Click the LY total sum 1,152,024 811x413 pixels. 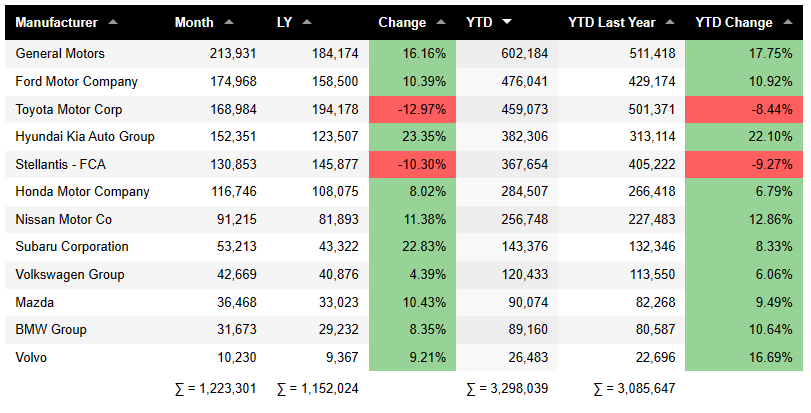[x=316, y=388]
